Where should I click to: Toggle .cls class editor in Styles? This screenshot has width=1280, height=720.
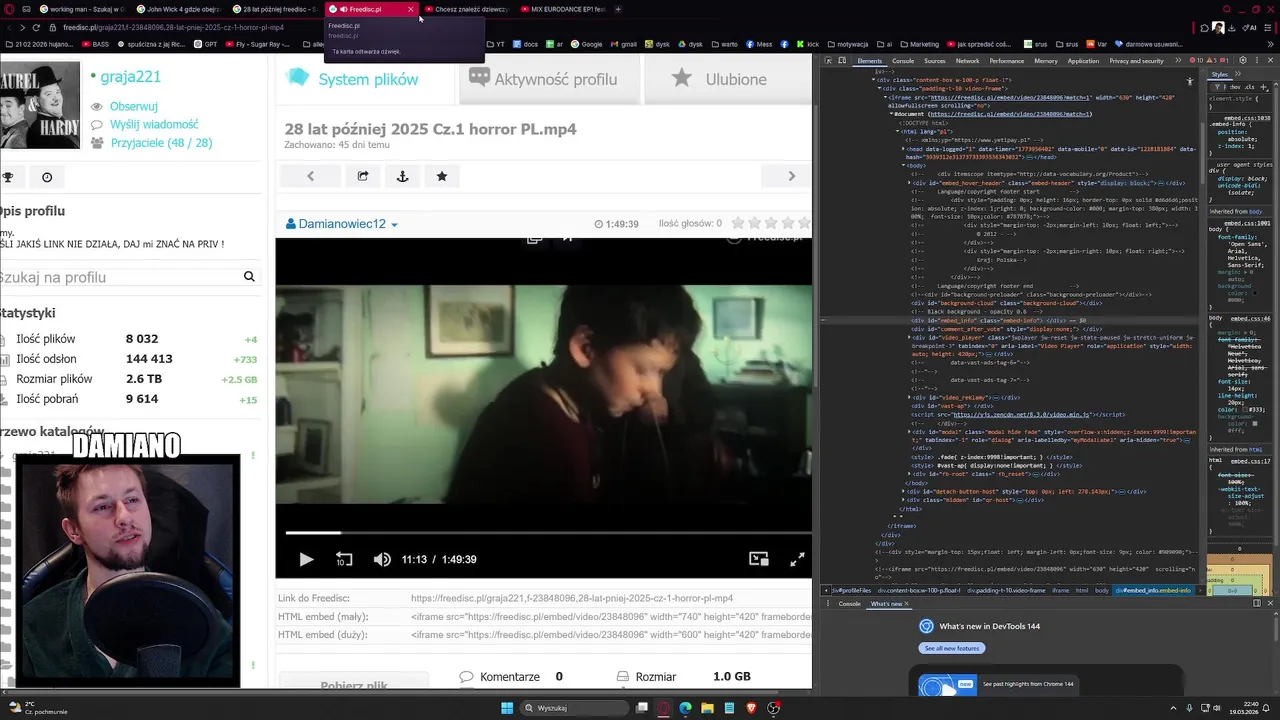click(1250, 87)
